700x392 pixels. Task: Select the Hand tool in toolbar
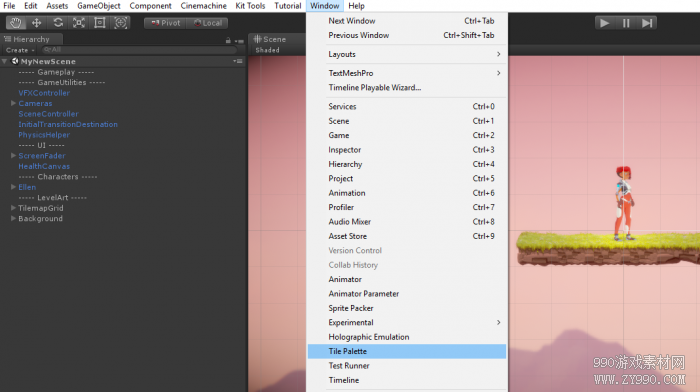(16, 23)
